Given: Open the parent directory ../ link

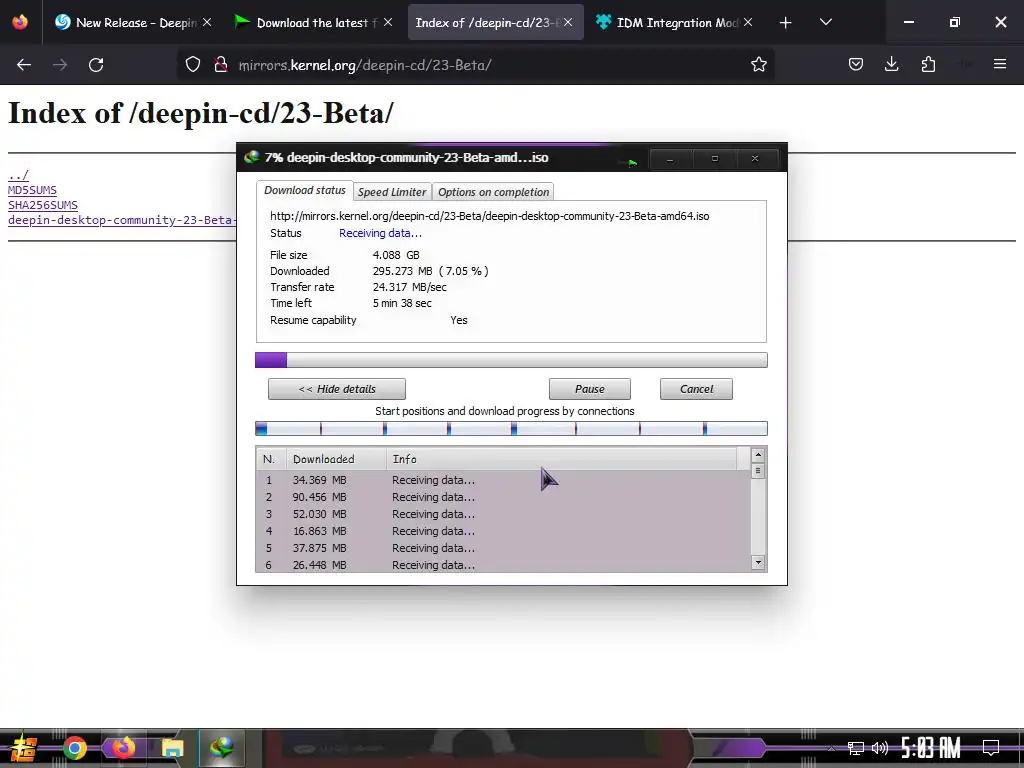Looking at the screenshot, I should click(x=18, y=175).
